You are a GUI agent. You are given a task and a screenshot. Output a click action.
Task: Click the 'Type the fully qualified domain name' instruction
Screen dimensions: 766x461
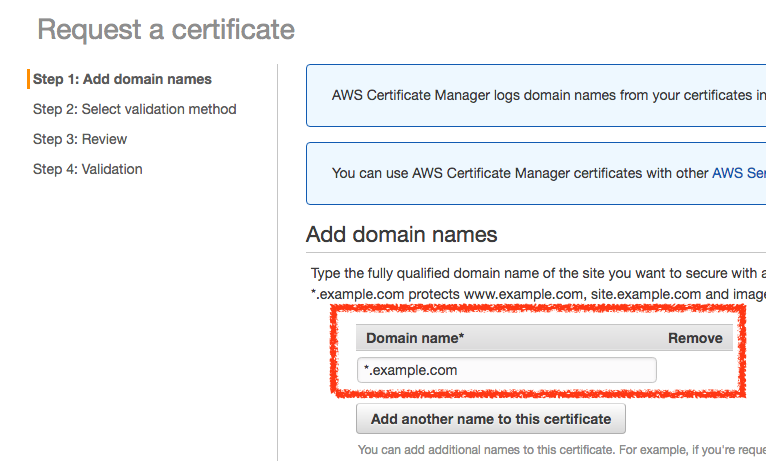tap(538, 273)
